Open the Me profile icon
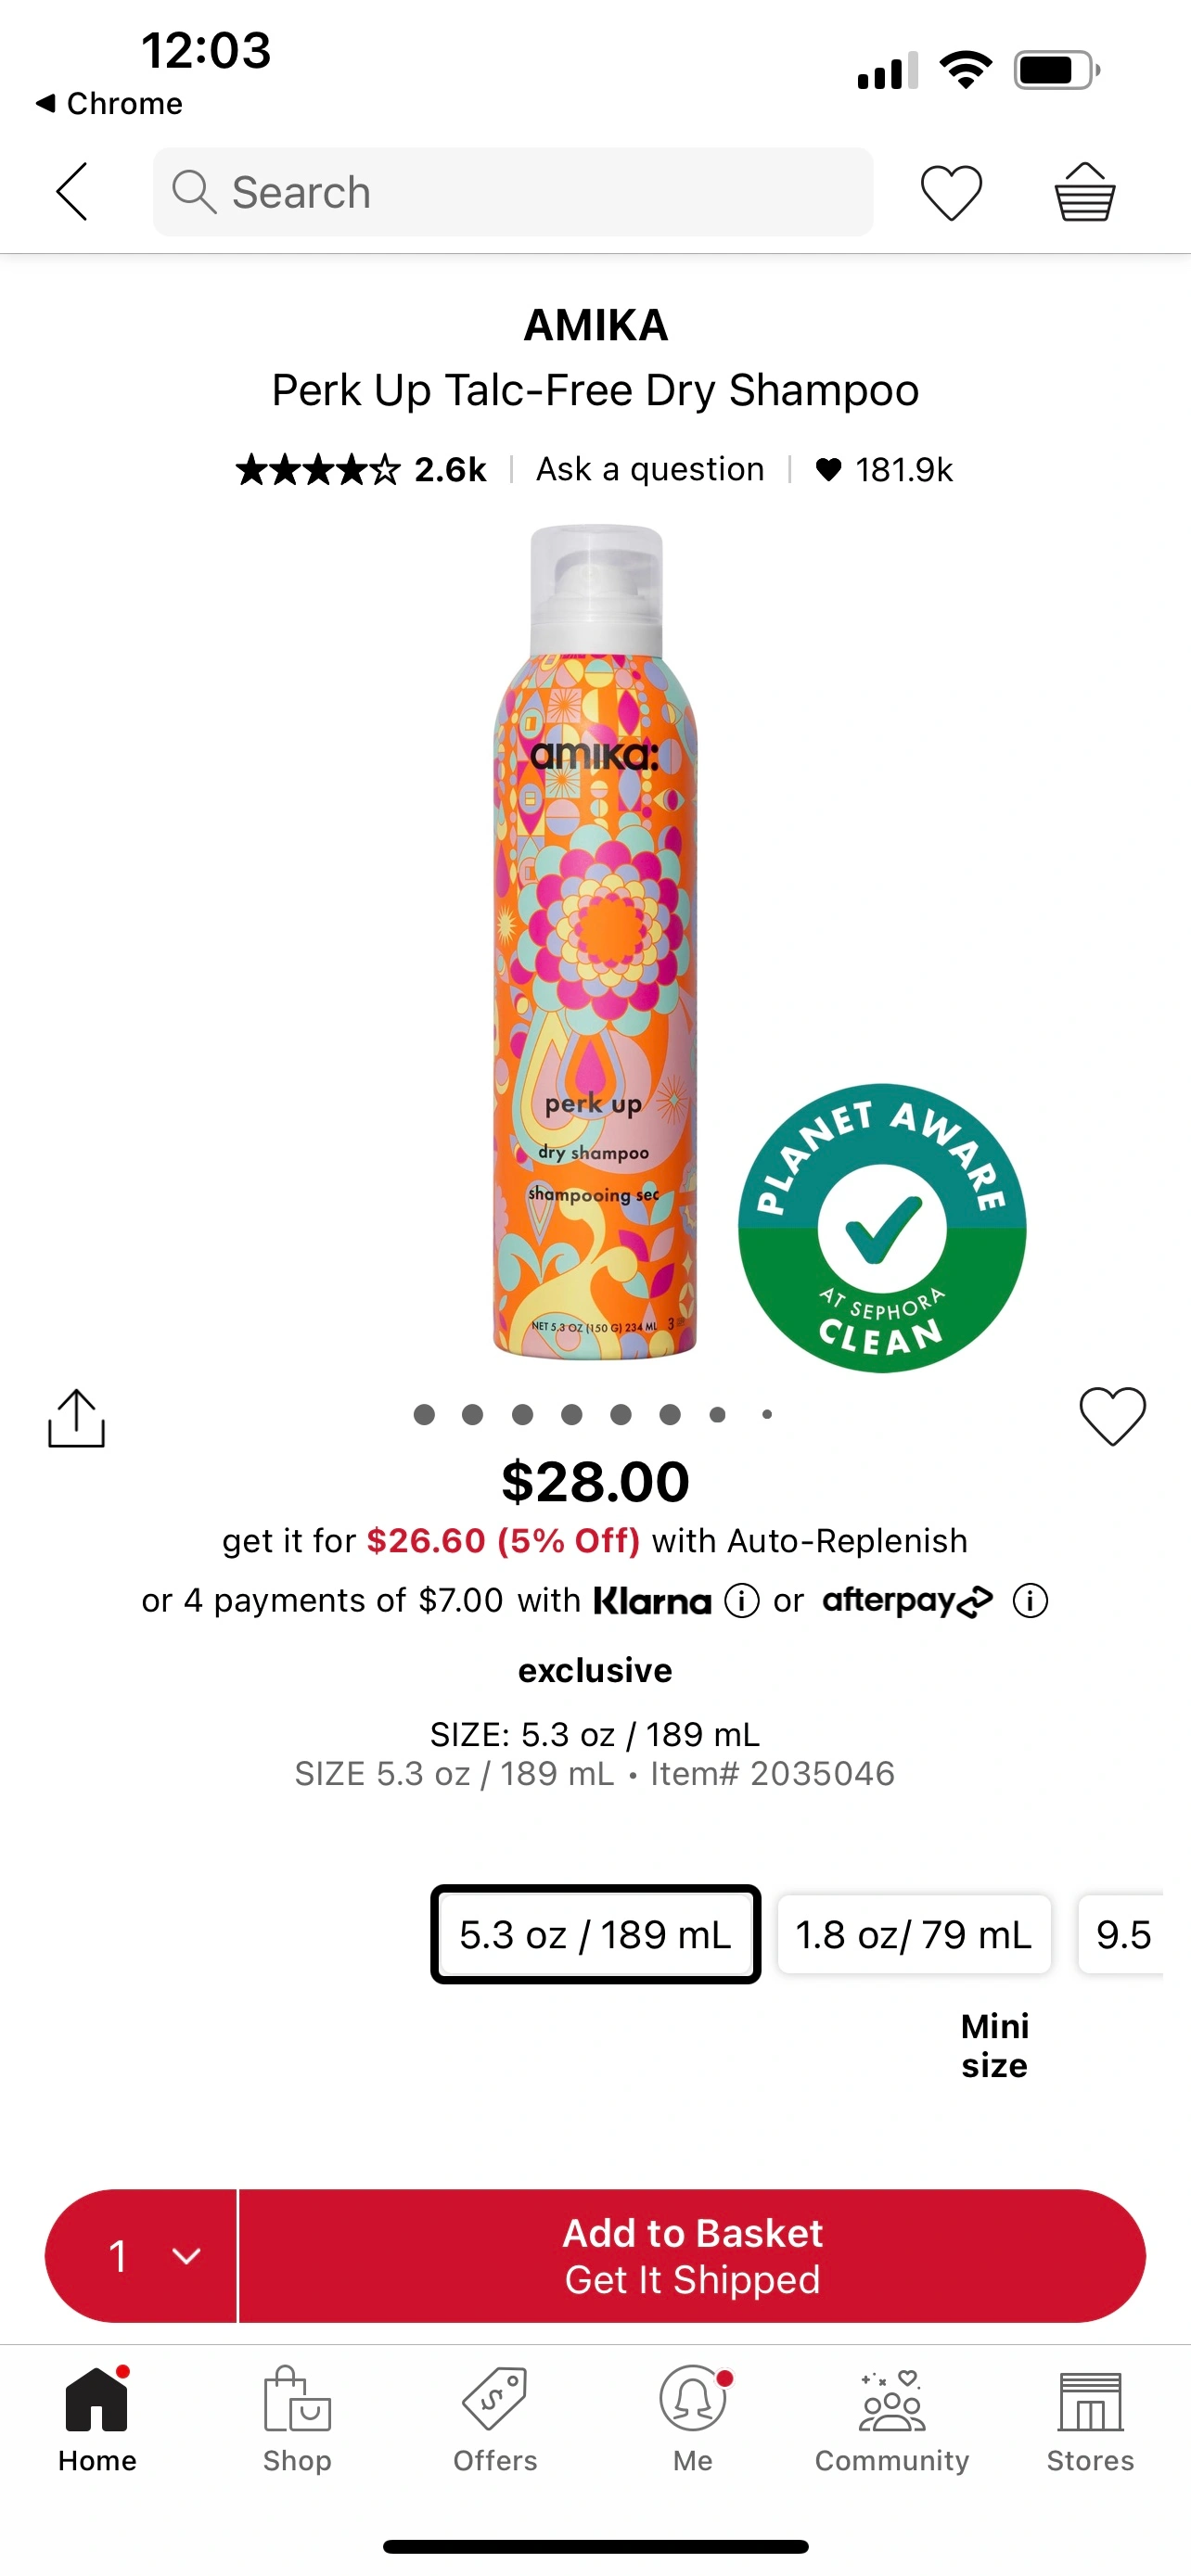 693,2398
